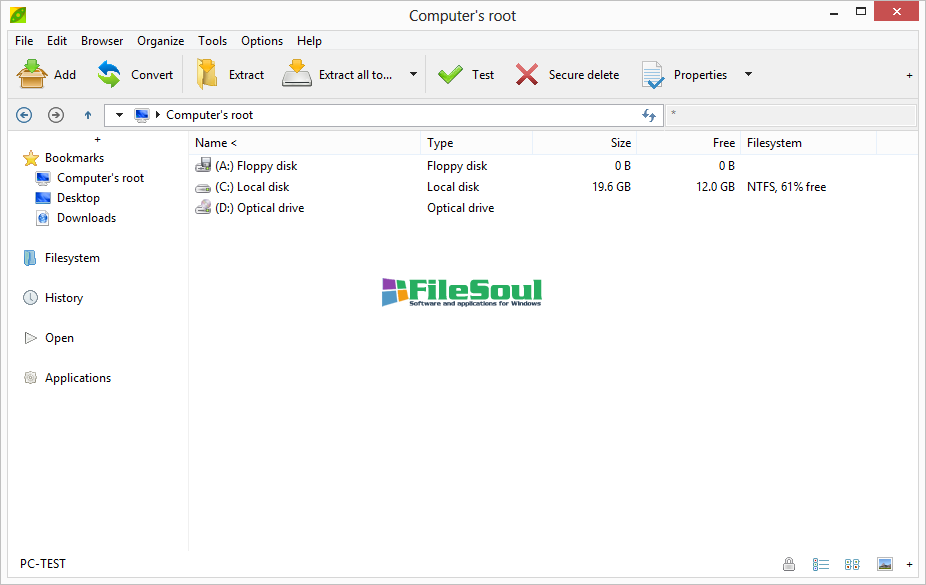Screen dimensions: 926x585
Task: Select (C:) Local disk row name
Action: click(x=252, y=187)
